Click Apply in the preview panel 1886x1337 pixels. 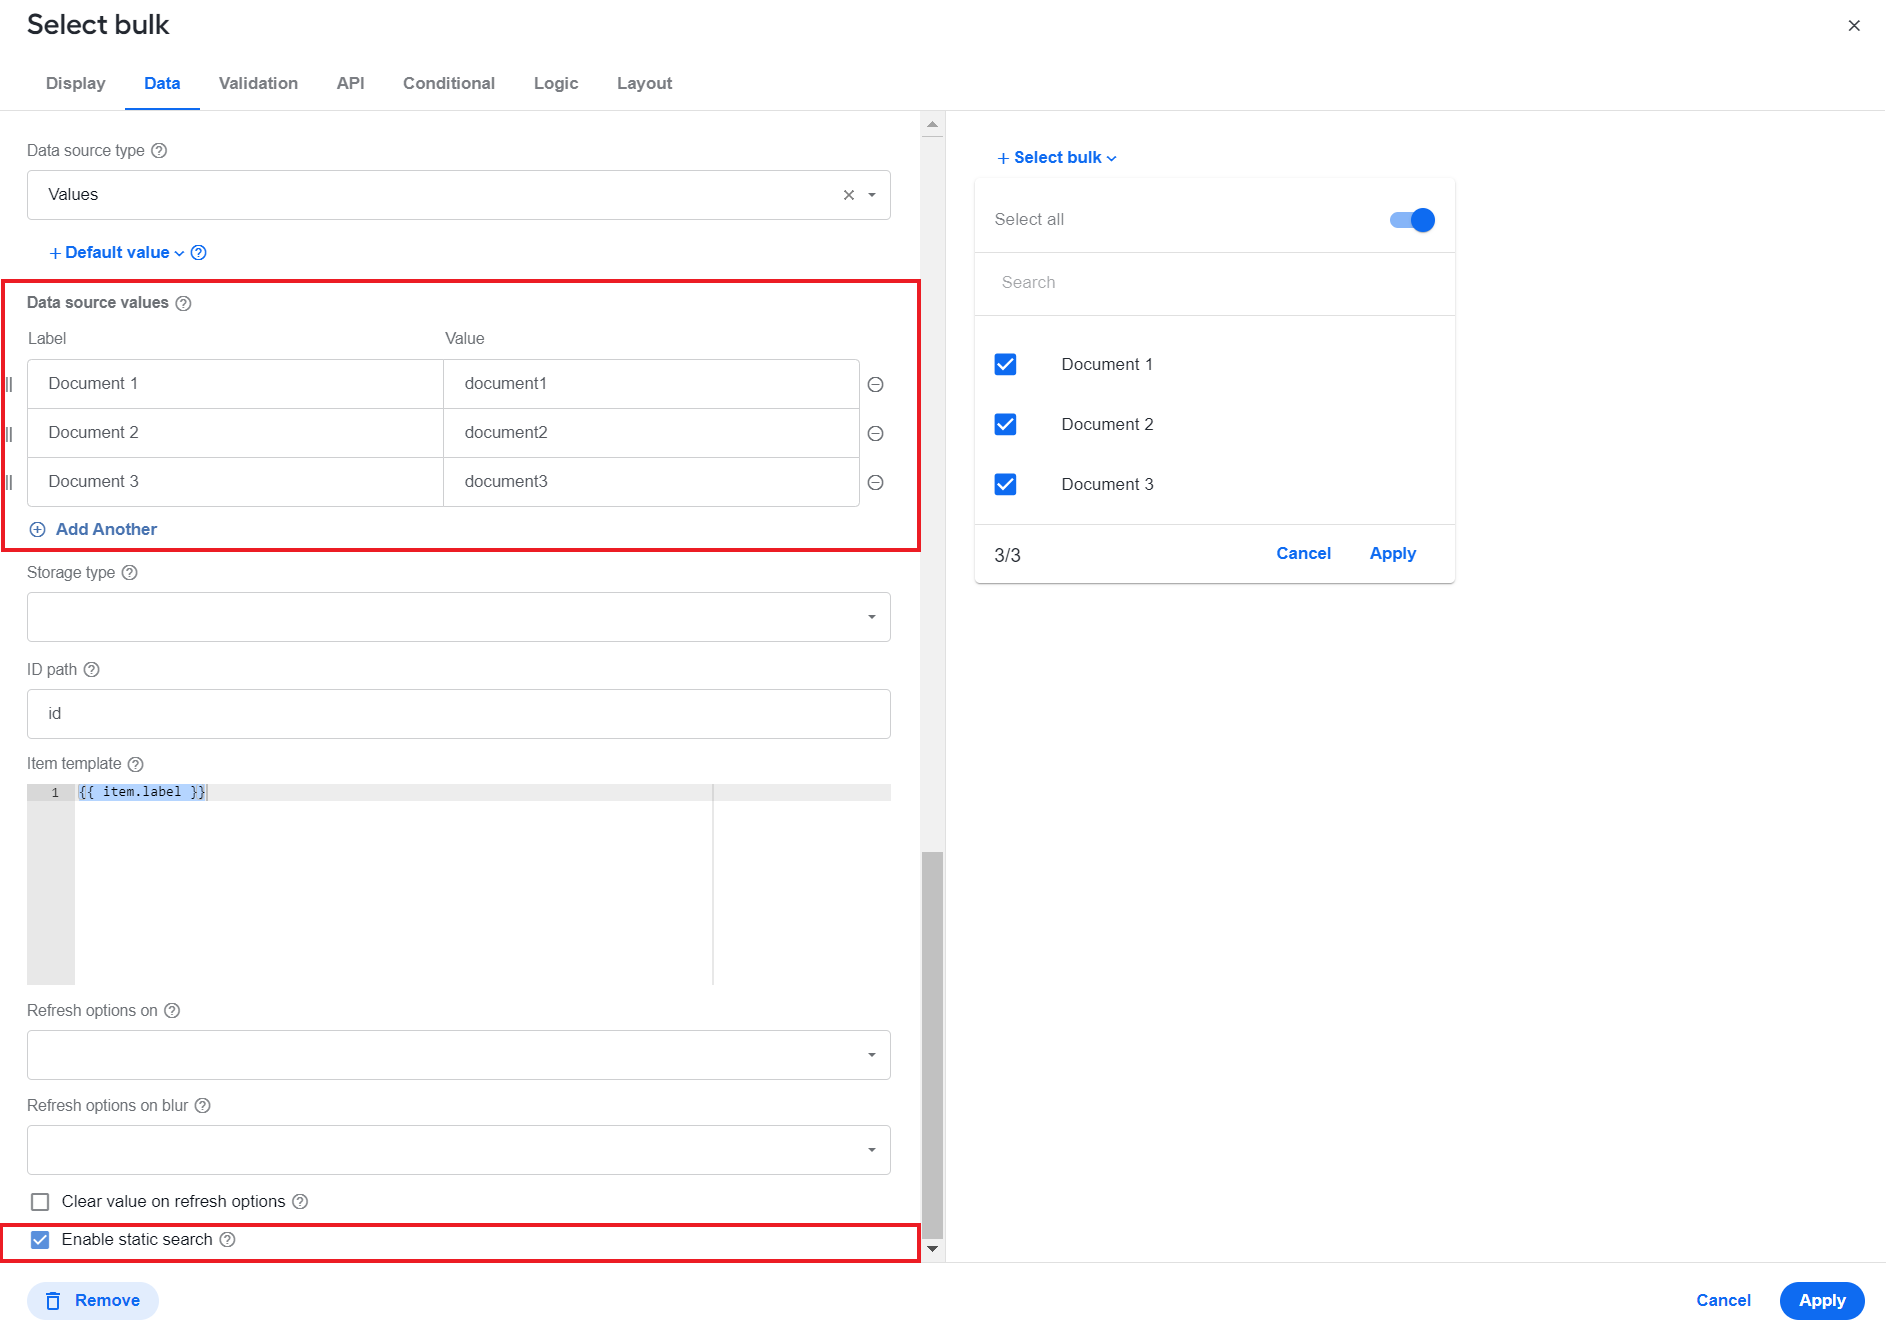pyautogui.click(x=1392, y=554)
